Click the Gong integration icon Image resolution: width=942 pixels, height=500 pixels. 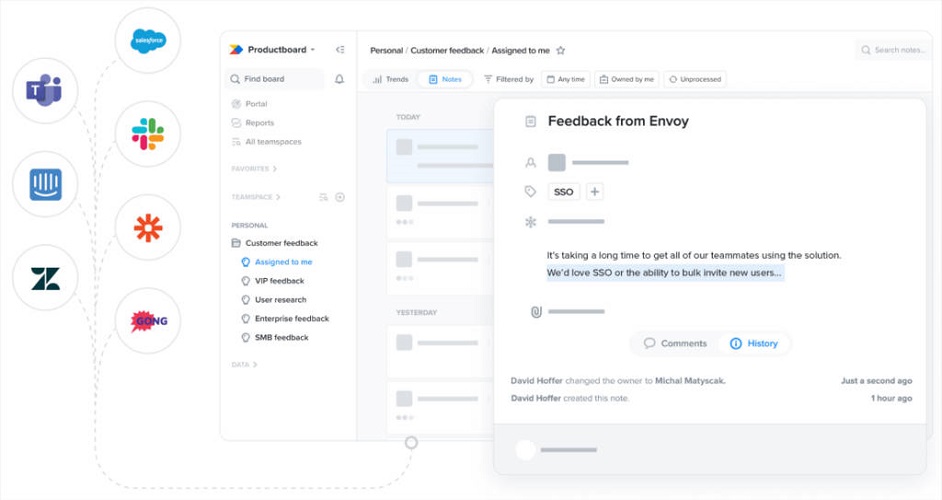pos(148,321)
